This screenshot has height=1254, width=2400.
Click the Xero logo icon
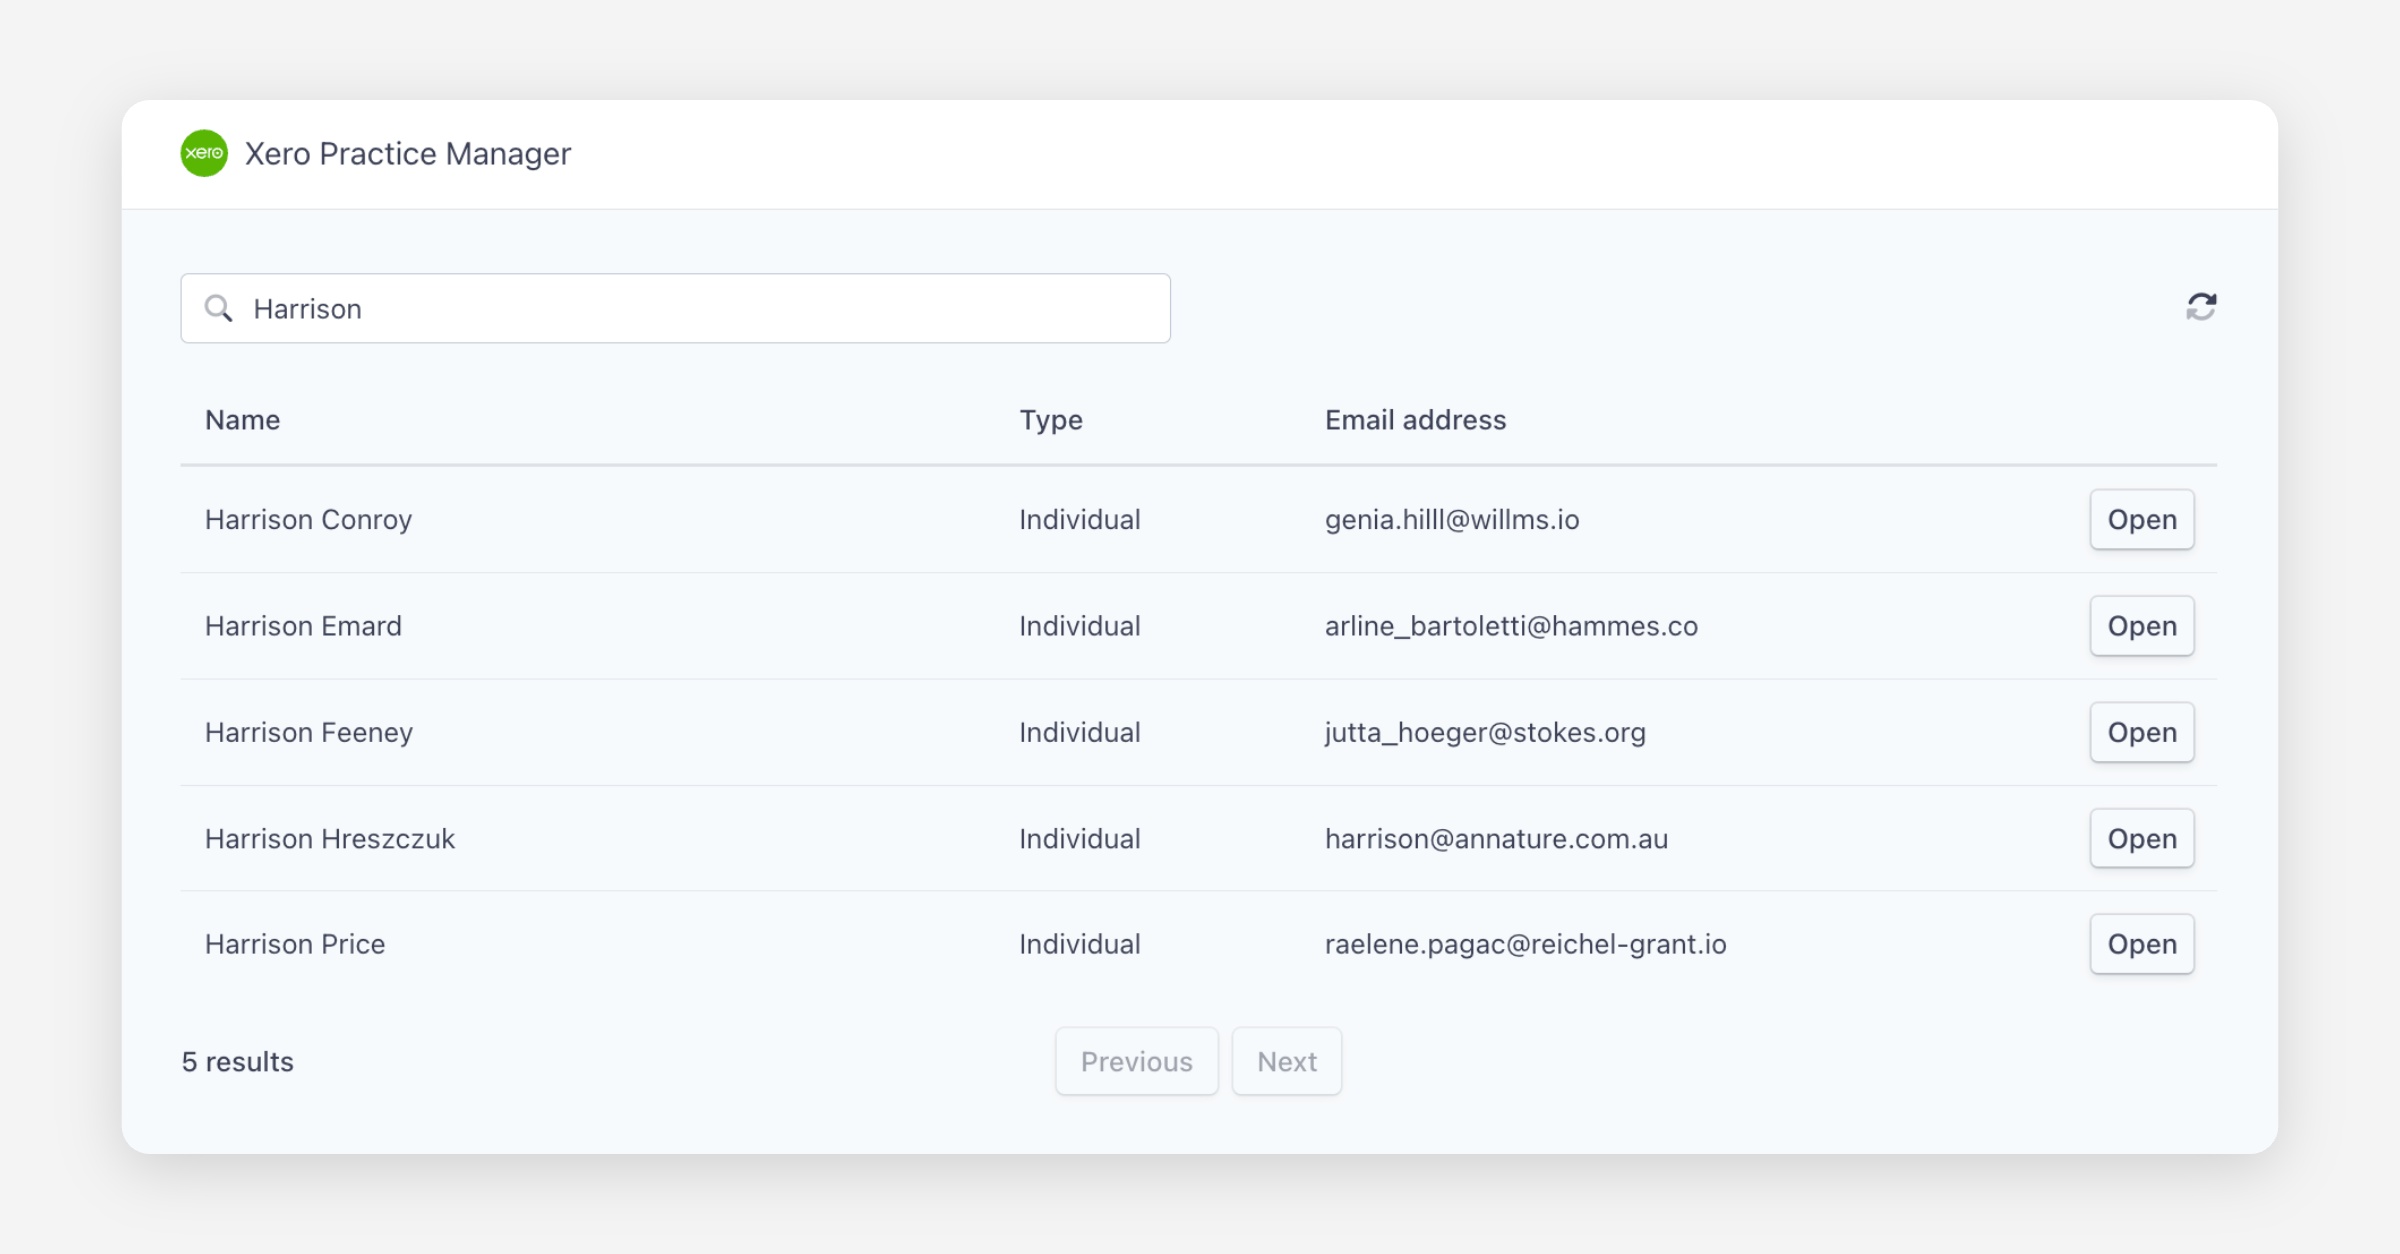(x=204, y=153)
